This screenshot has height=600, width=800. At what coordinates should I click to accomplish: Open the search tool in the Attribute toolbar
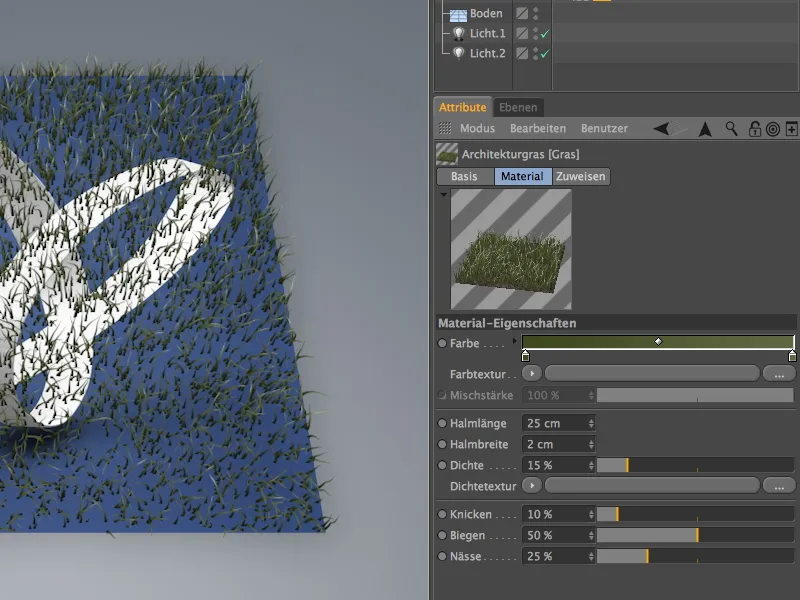[x=731, y=128]
